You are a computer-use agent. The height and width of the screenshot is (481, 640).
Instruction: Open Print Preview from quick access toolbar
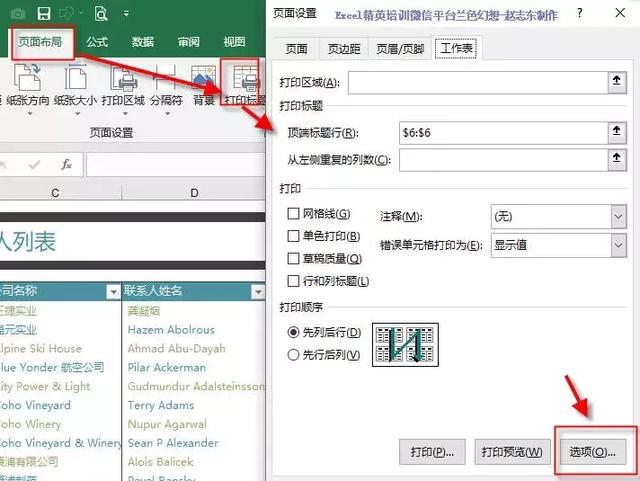(101, 14)
